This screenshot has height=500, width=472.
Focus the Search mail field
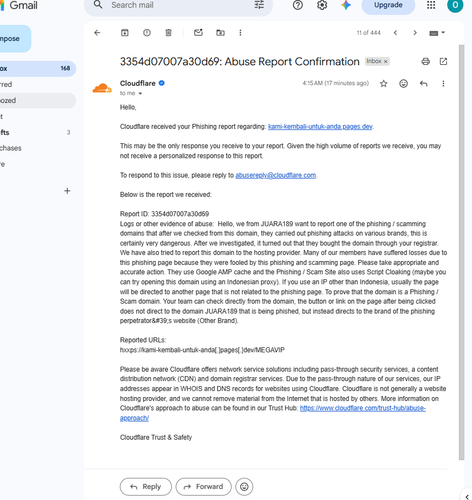(178, 5)
